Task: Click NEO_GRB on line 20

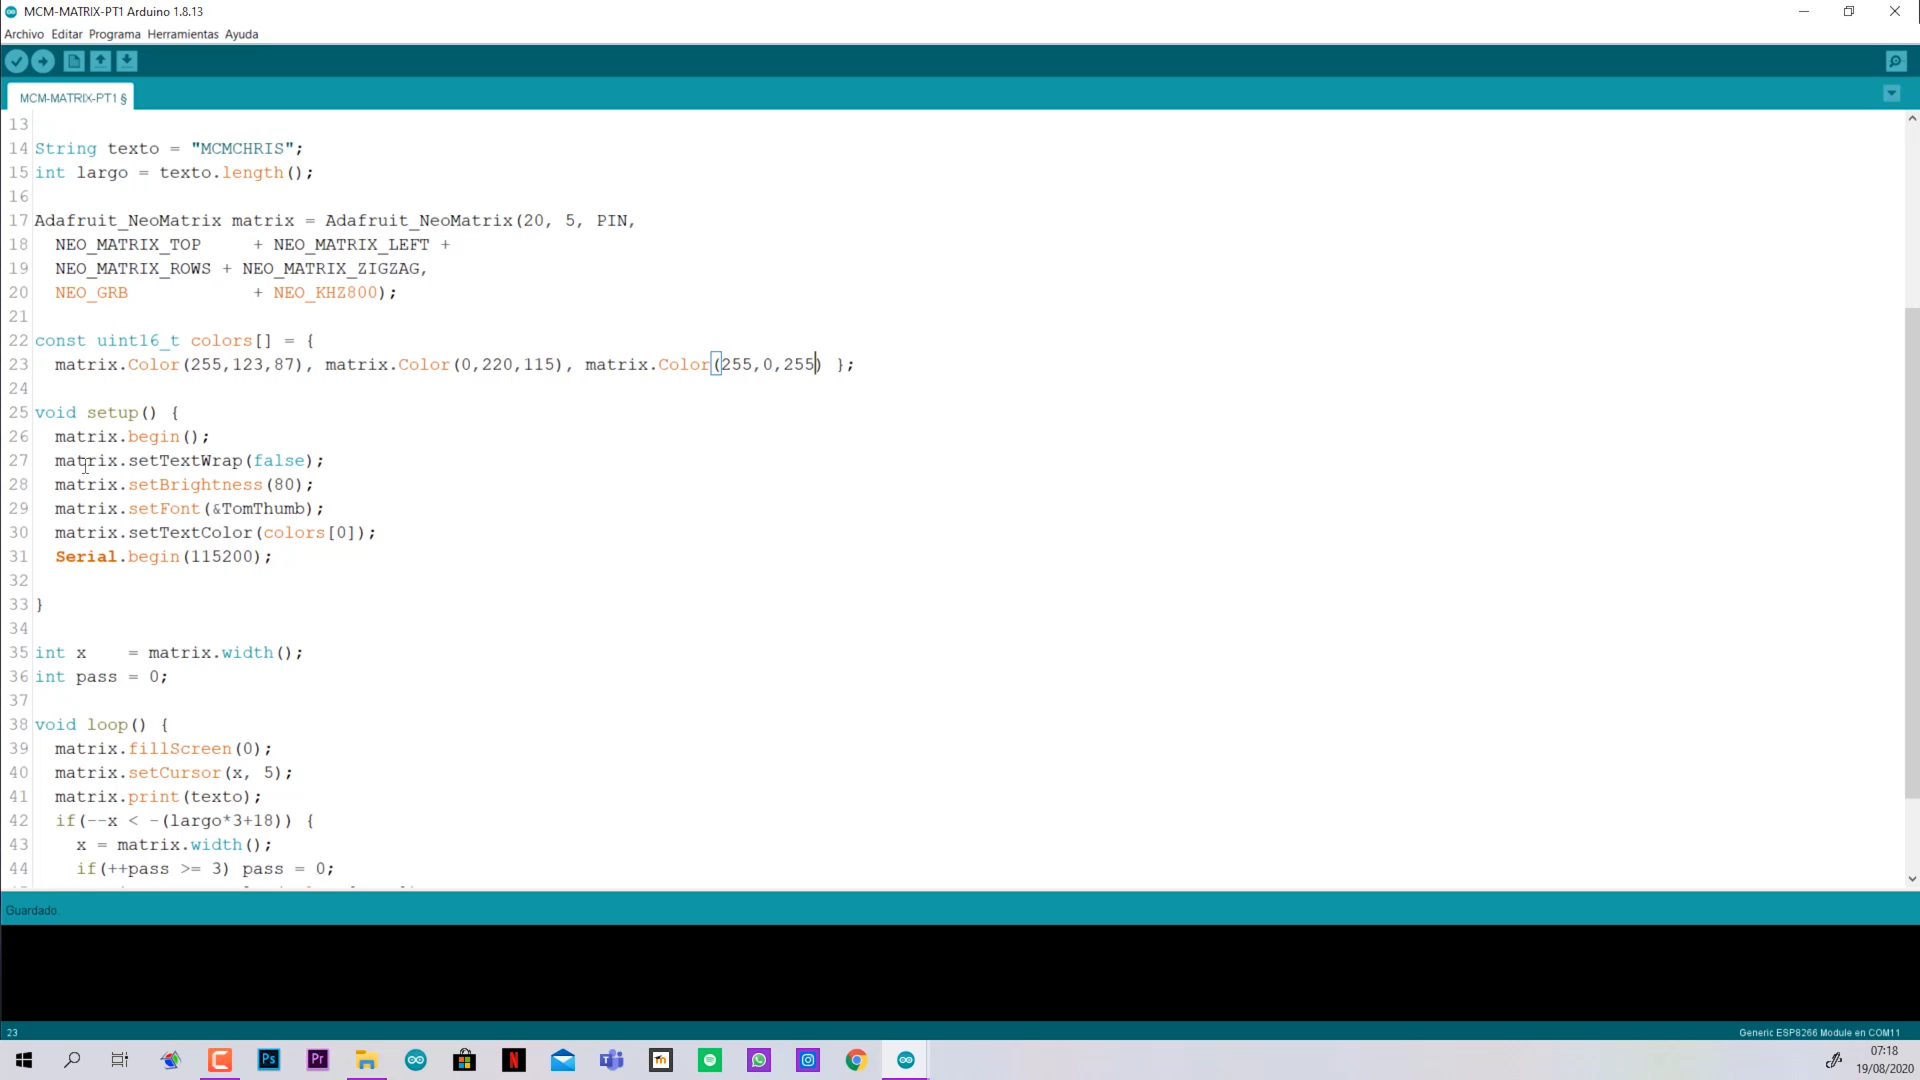Action: click(x=91, y=292)
